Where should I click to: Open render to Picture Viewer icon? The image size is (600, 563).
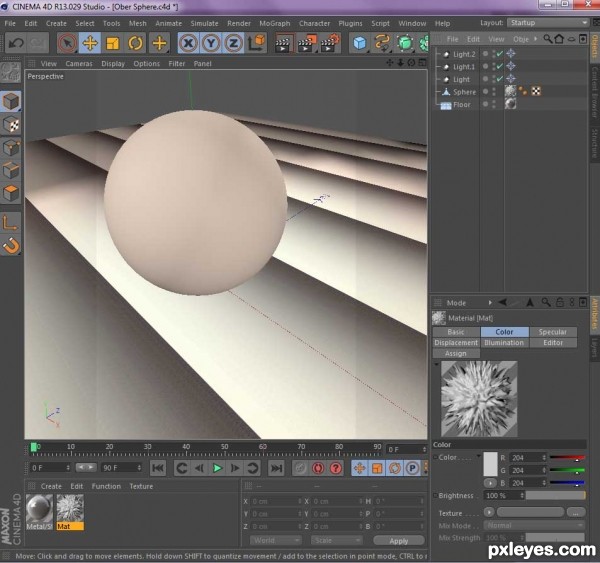(x=307, y=43)
